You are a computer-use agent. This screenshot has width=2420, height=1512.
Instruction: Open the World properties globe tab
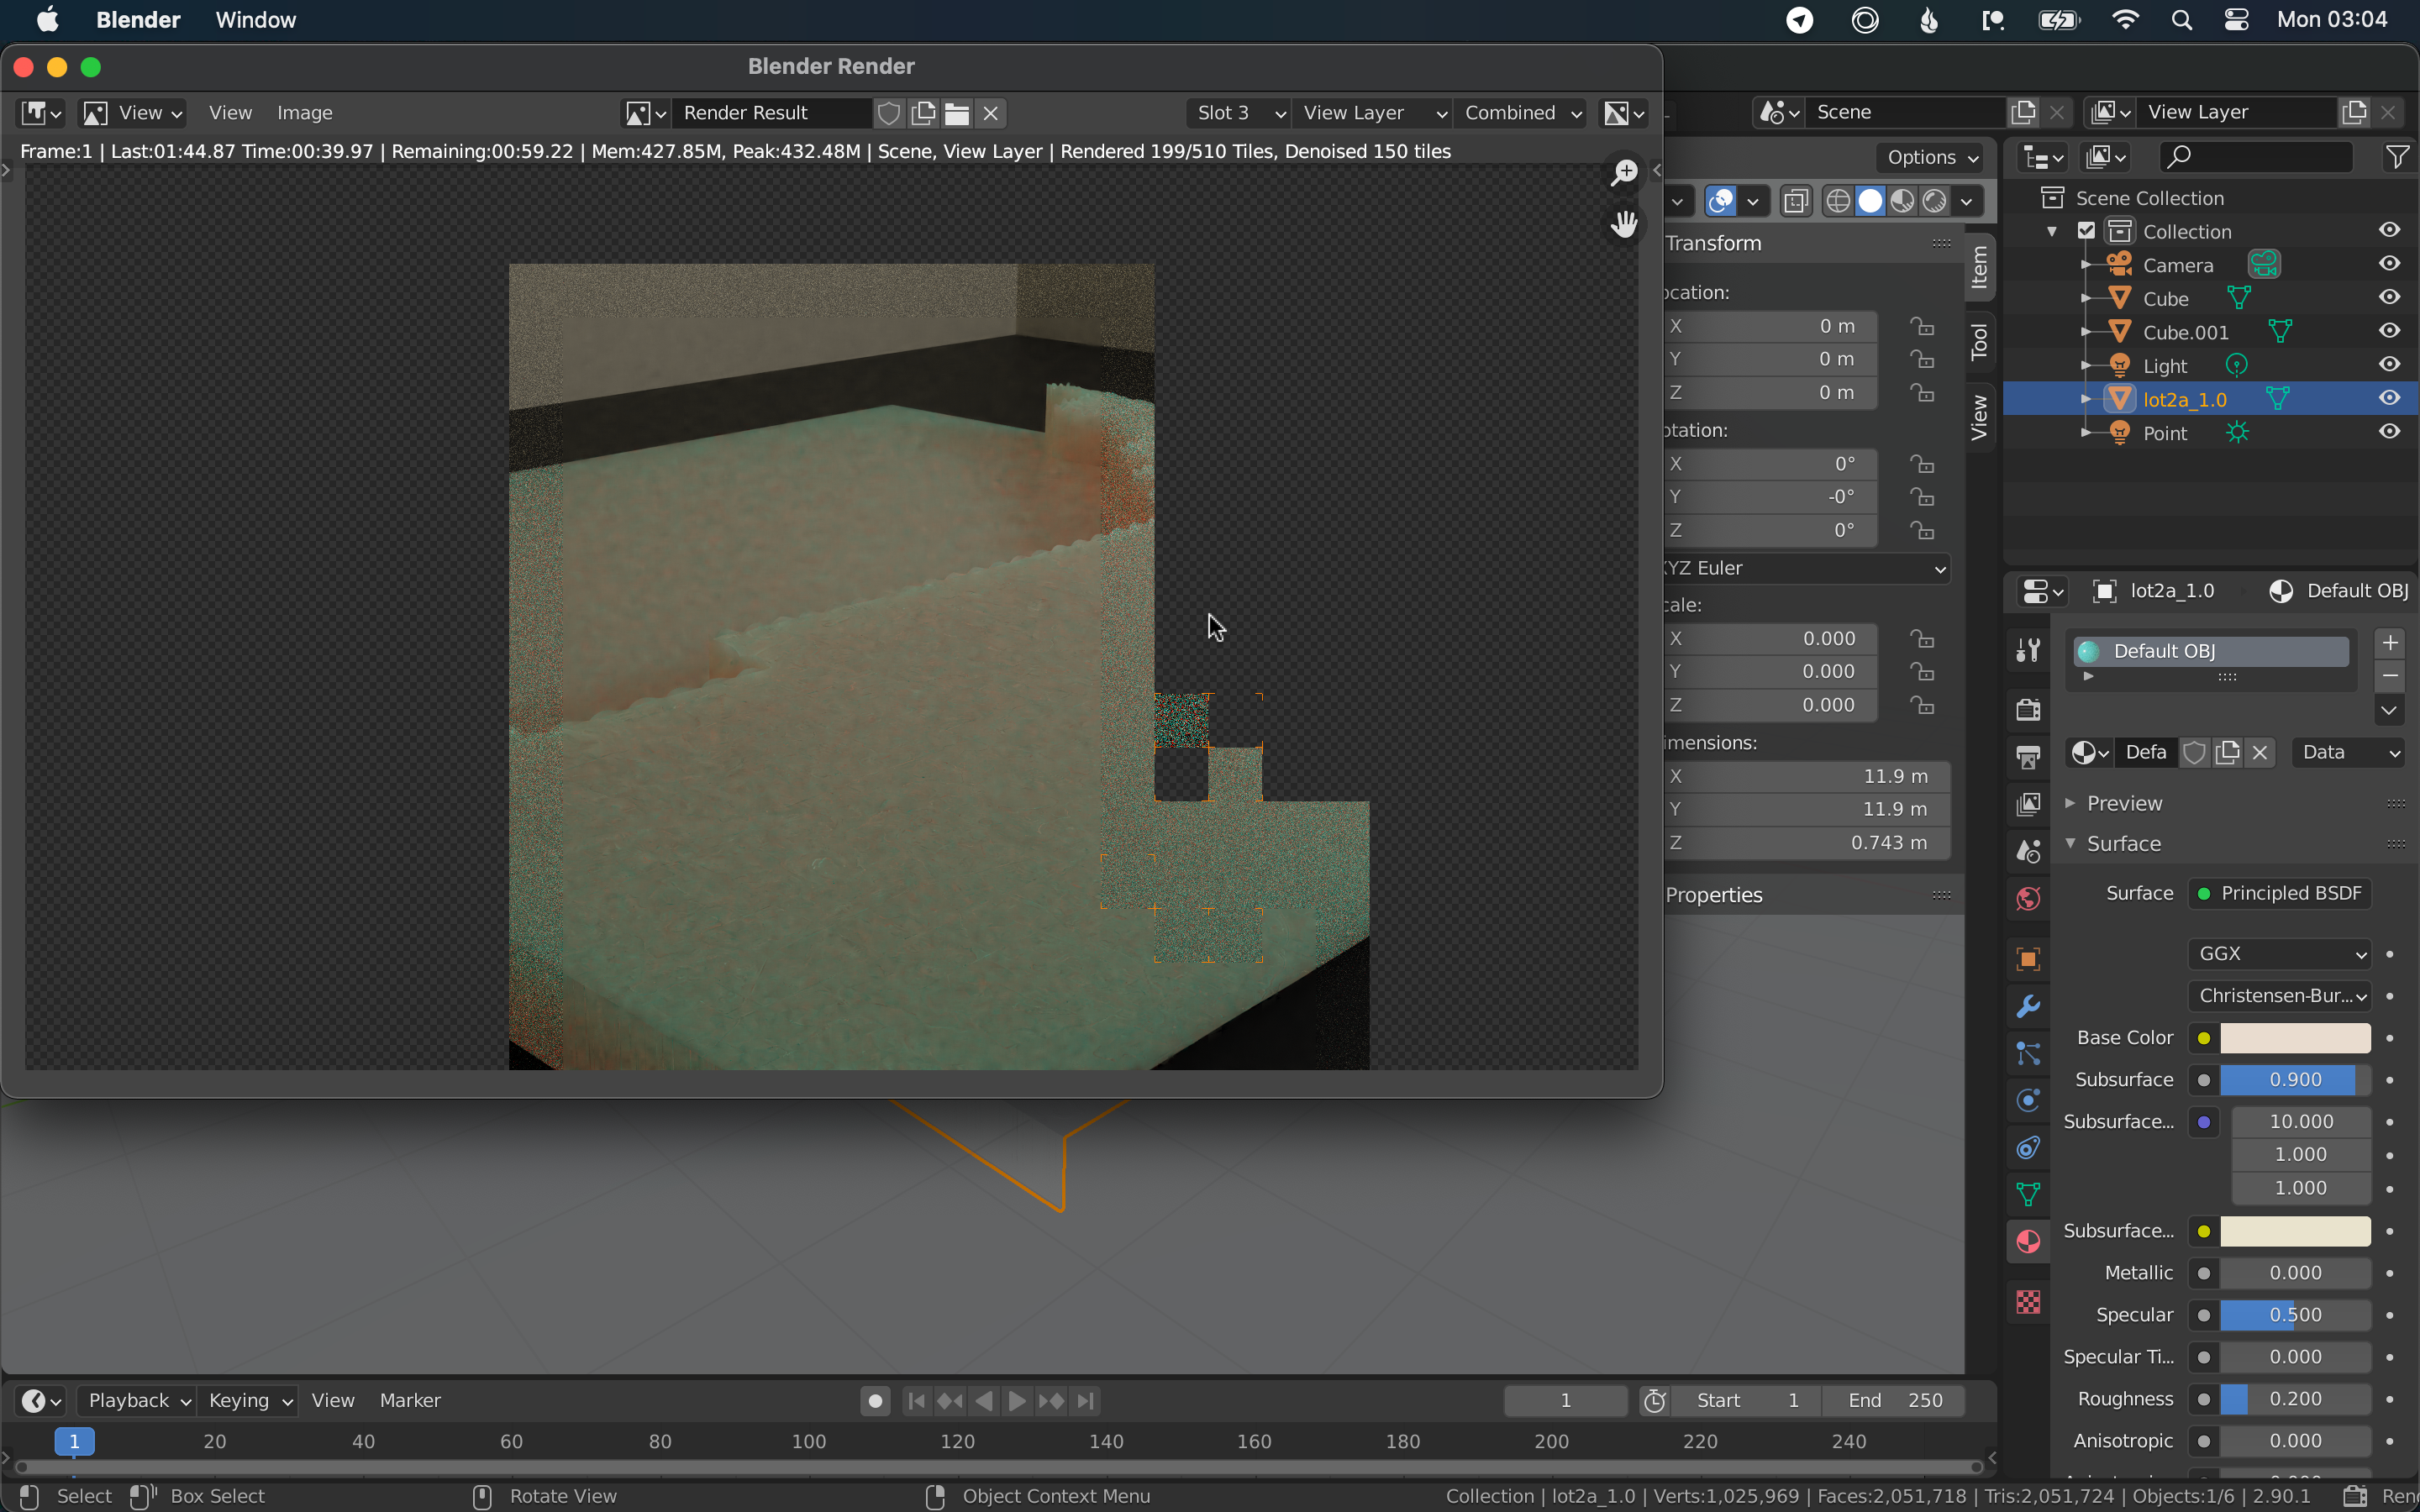coord(2028,899)
